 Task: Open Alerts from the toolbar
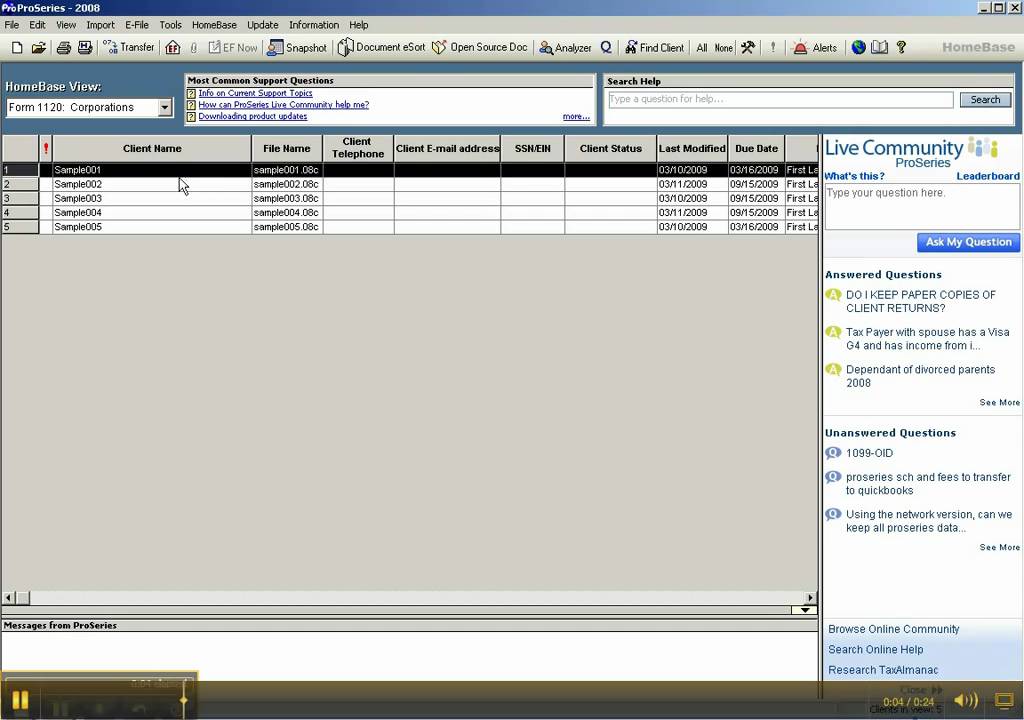point(814,47)
